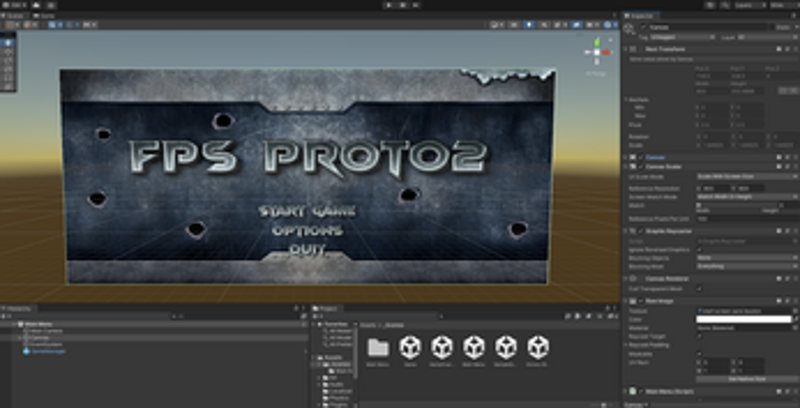Select the SampleScene asset
800x408 pixels.
506,347
